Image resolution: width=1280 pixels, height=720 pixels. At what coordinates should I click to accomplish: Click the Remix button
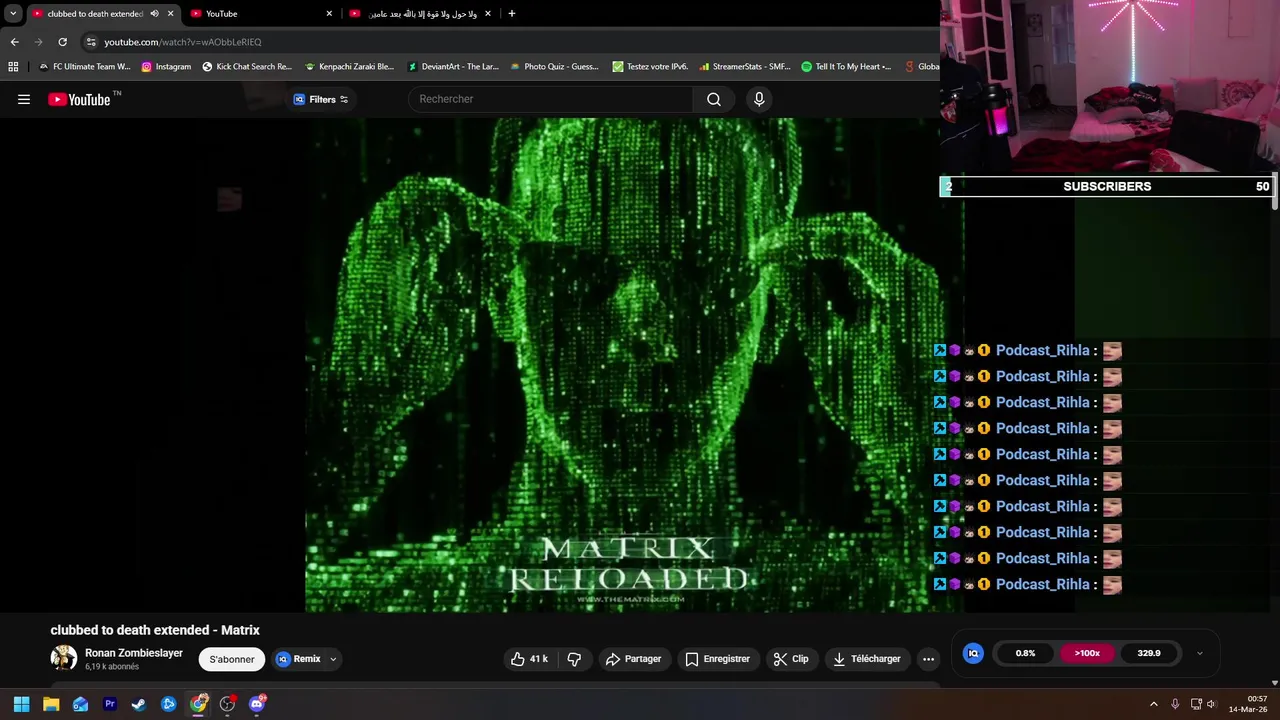click(x=298, y=659)
